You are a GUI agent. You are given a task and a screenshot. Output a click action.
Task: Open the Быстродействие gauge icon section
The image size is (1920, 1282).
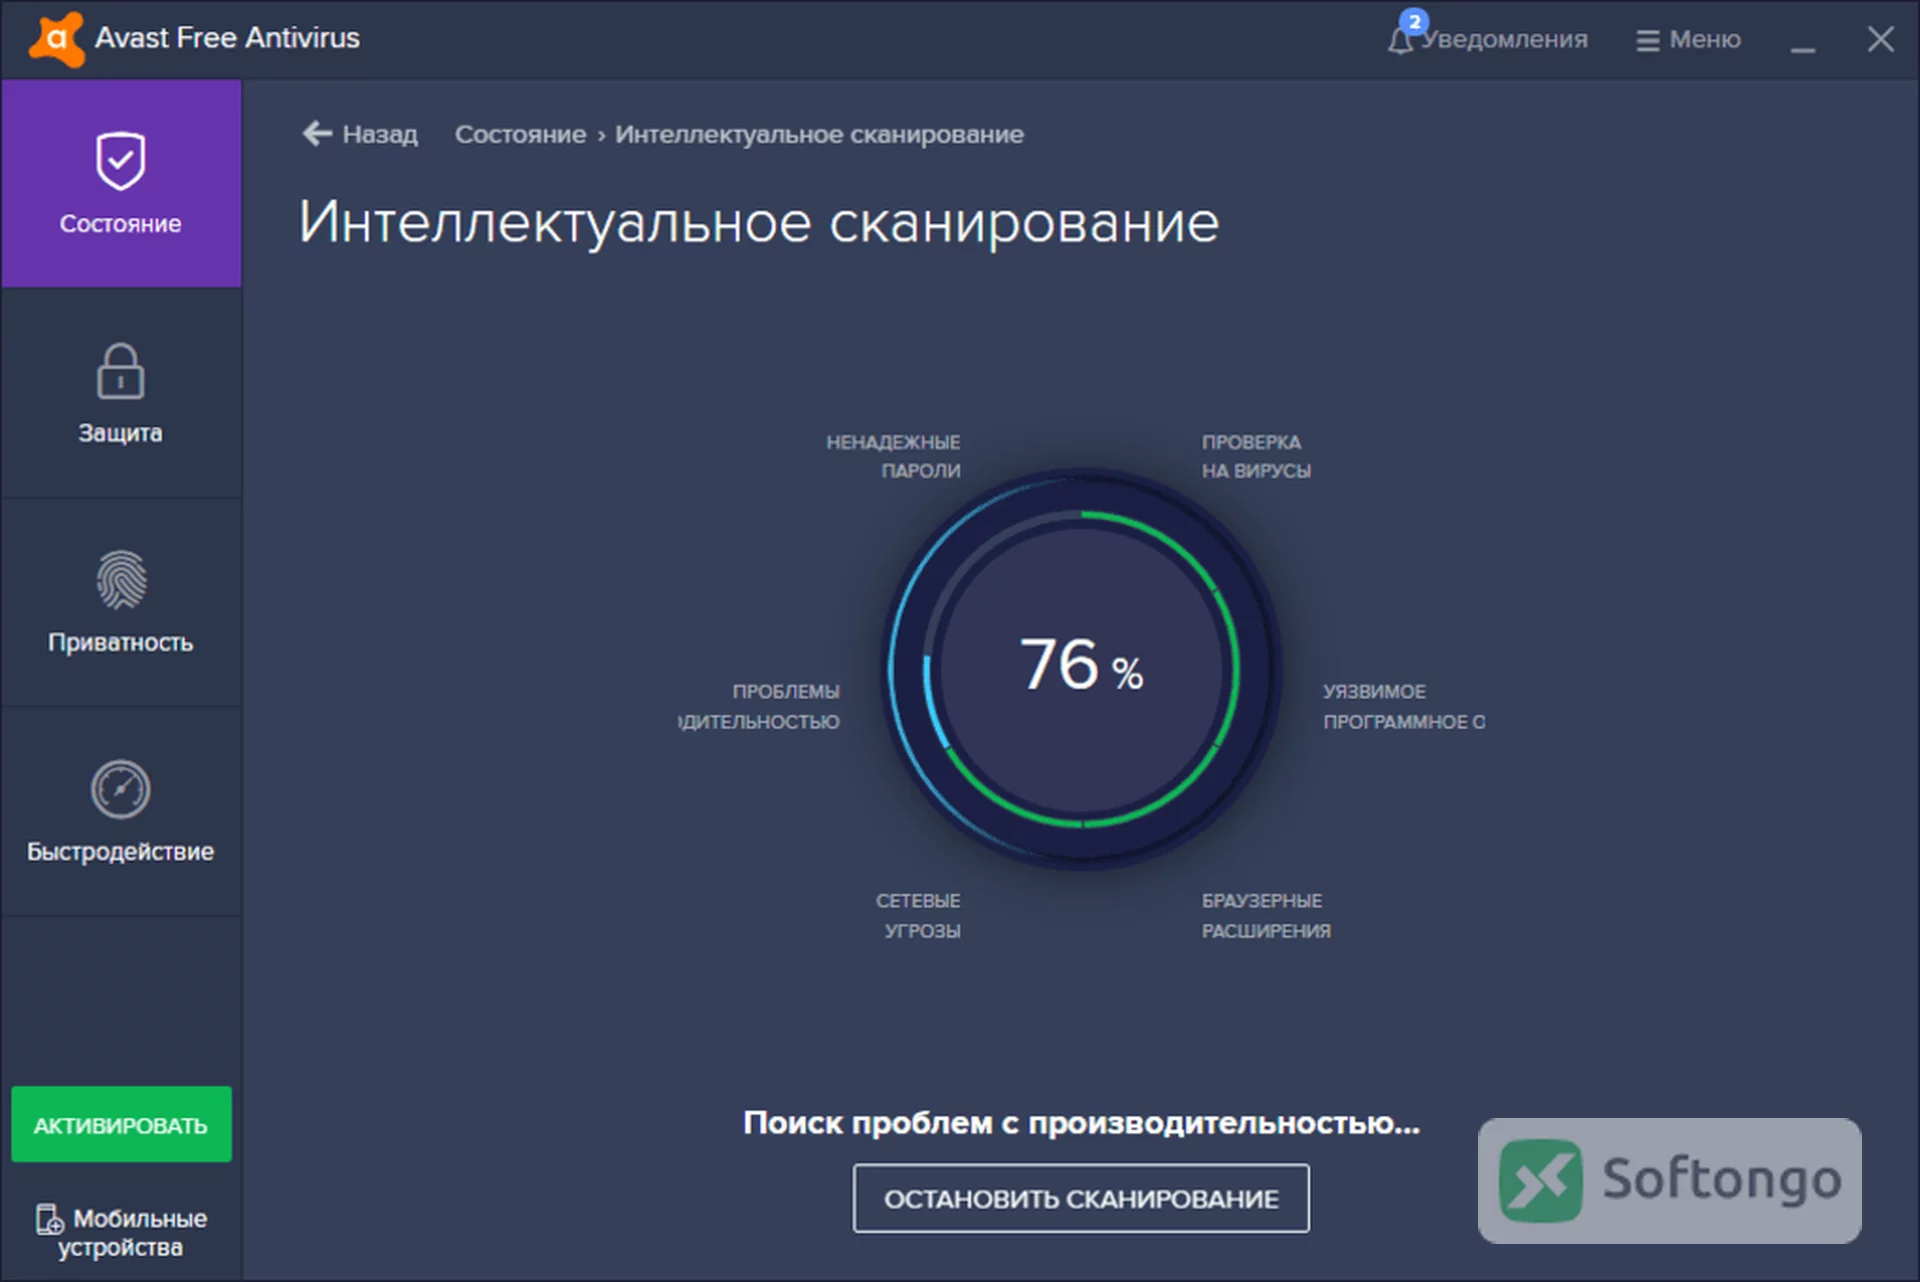pyautogui.click(x=121, y=812)
